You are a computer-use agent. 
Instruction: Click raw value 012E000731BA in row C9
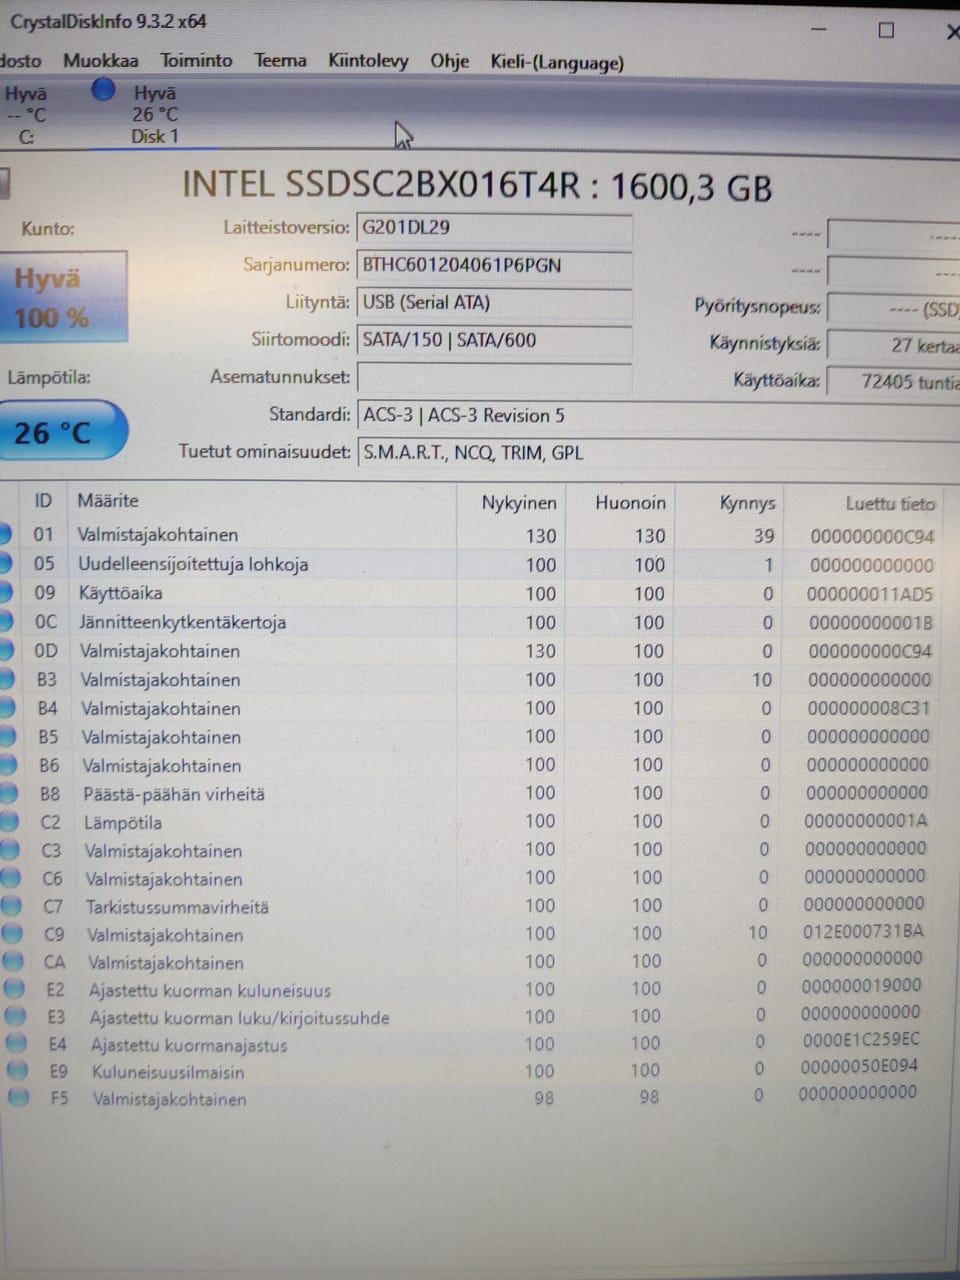coord(864,931)
